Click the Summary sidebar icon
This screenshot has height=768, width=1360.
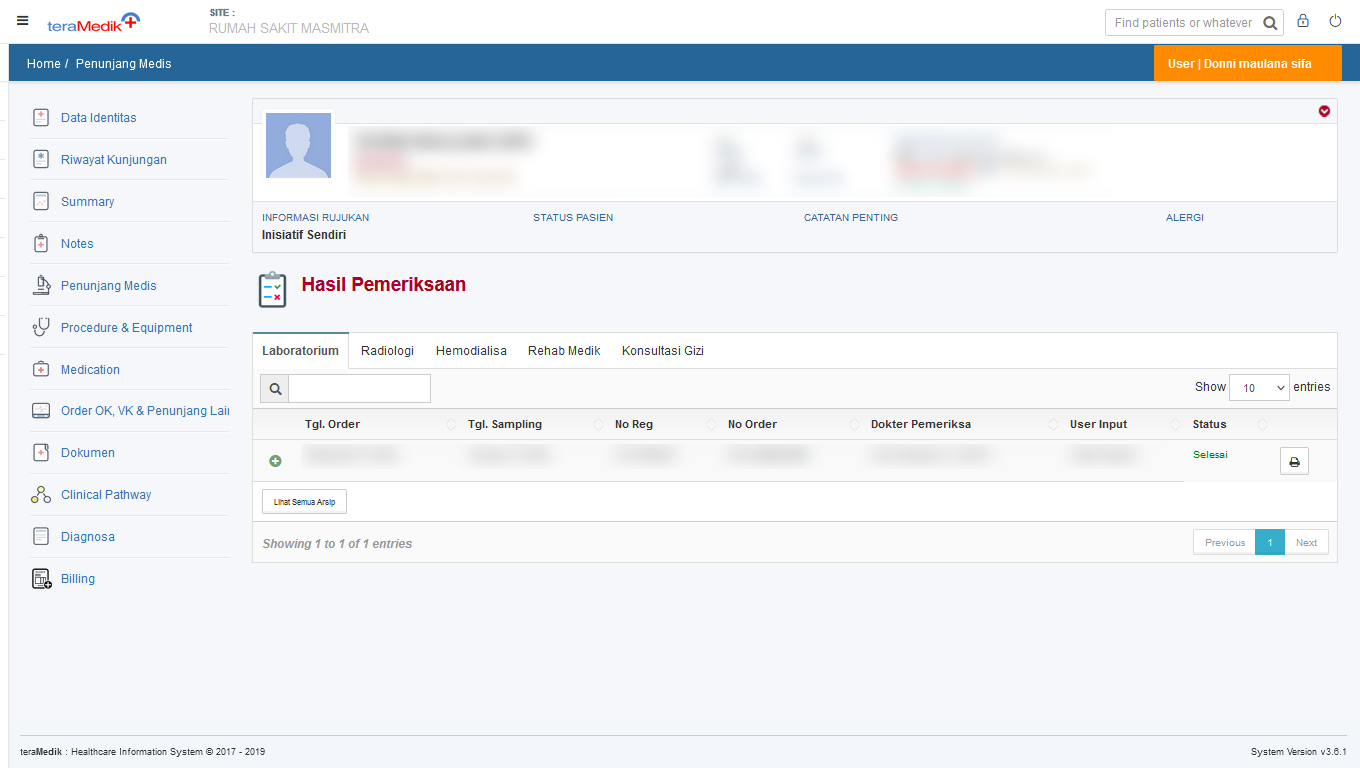click(x=41, y=201)
